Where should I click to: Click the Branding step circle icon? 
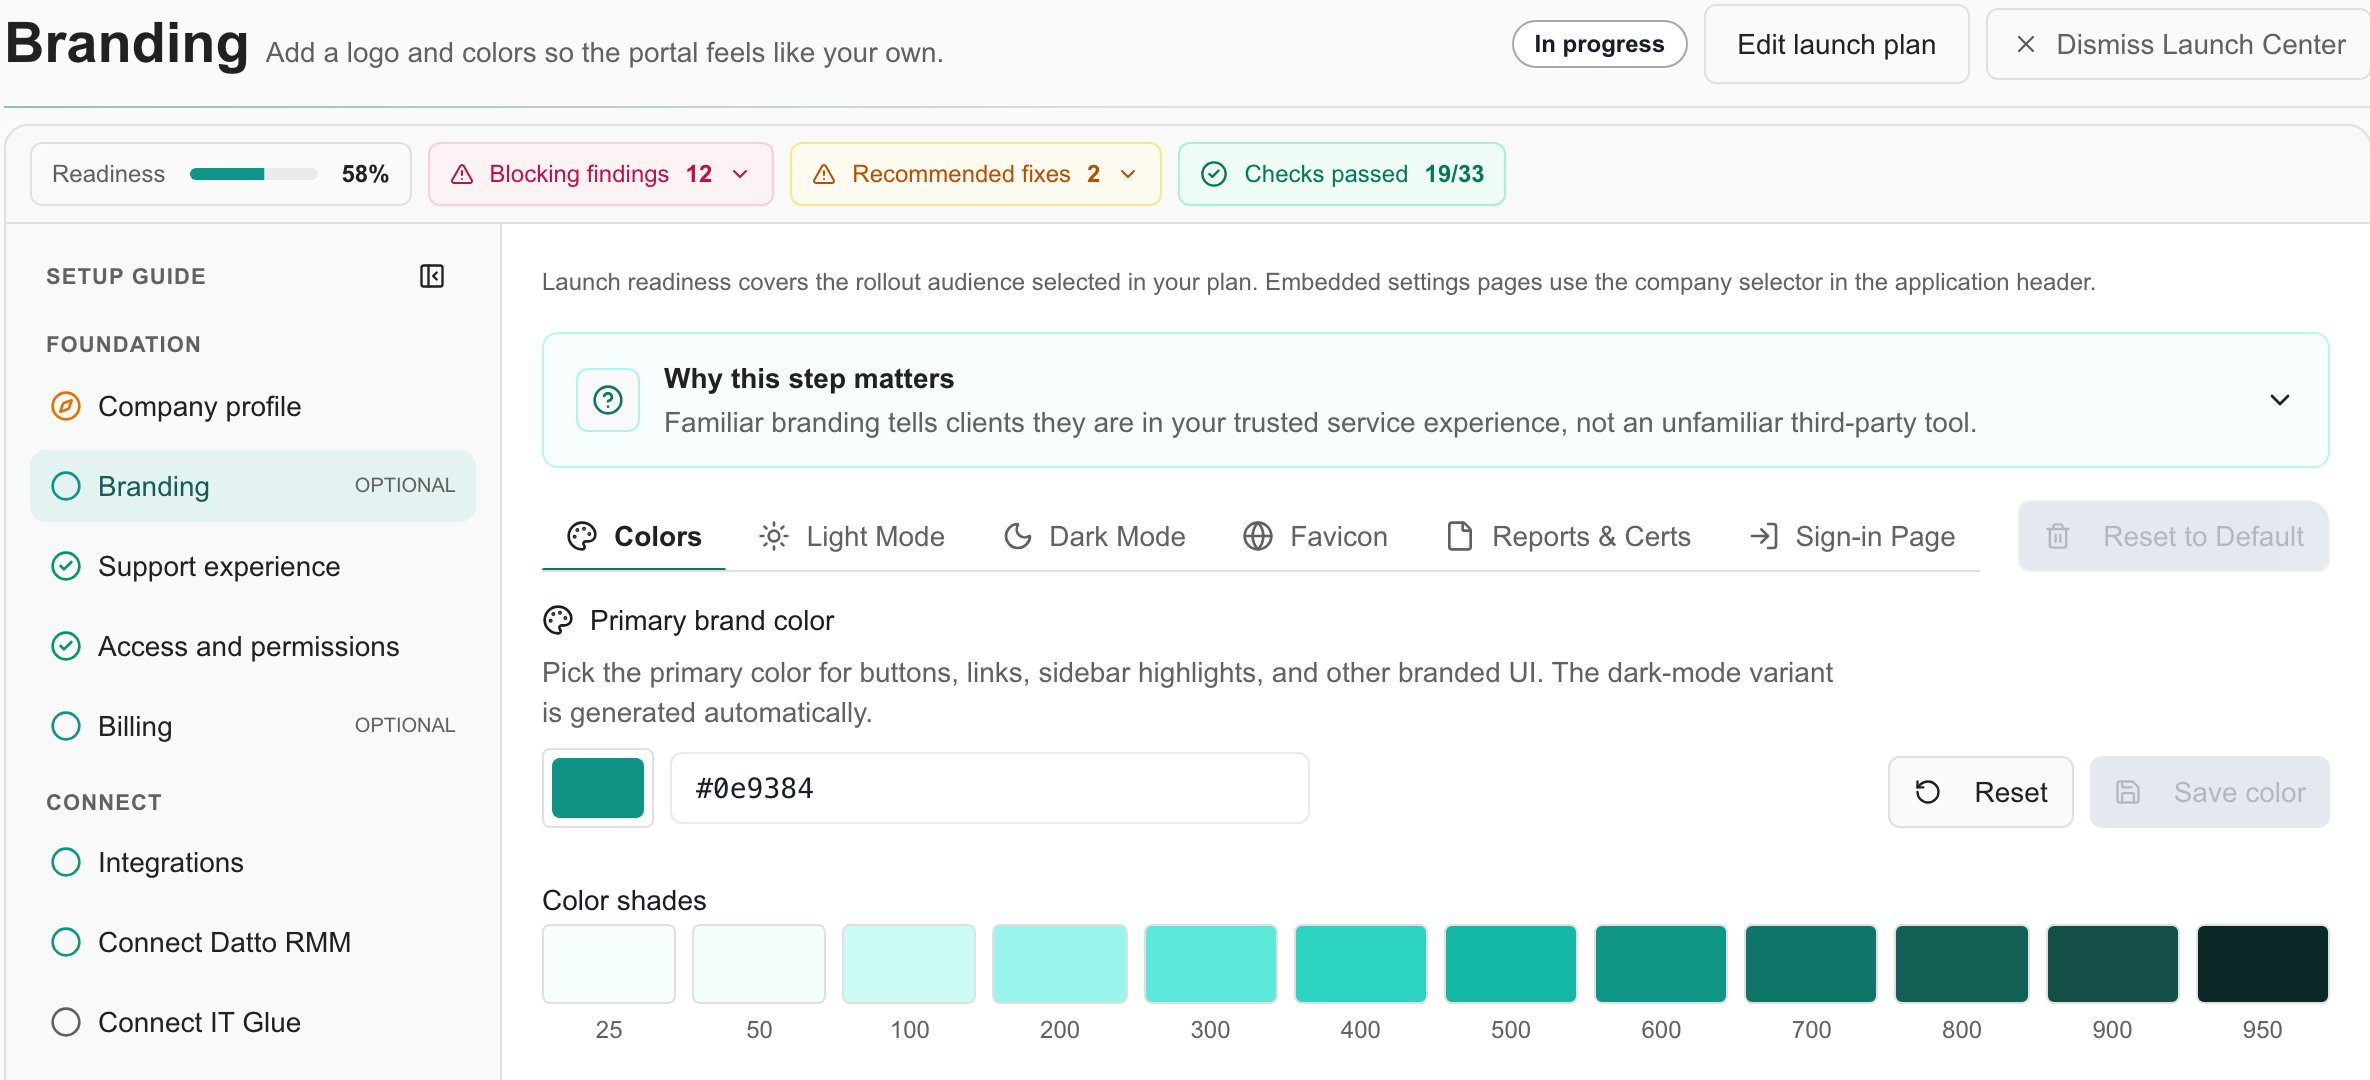tap(66, 486)
